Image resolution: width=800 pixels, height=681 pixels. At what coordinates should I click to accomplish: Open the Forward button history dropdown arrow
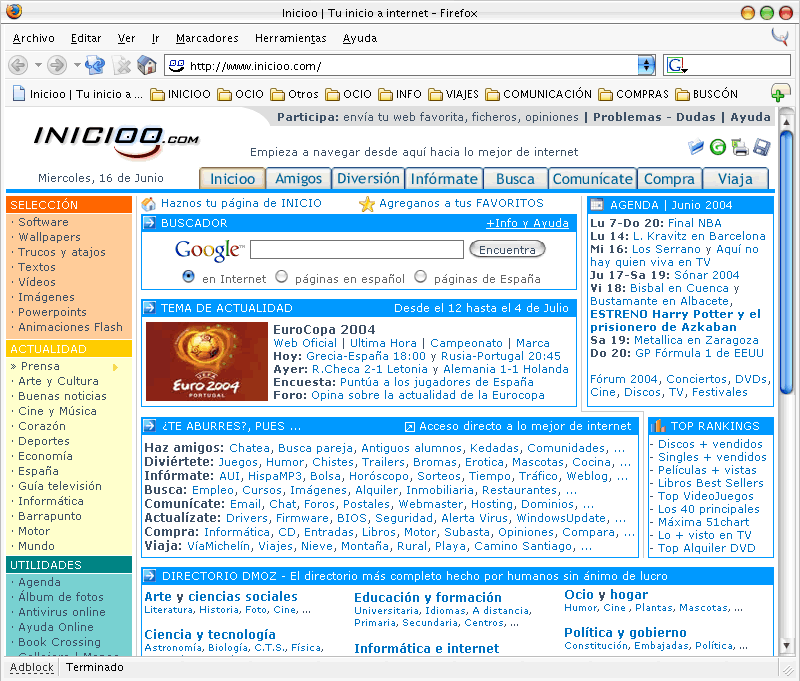coord(77,65)
